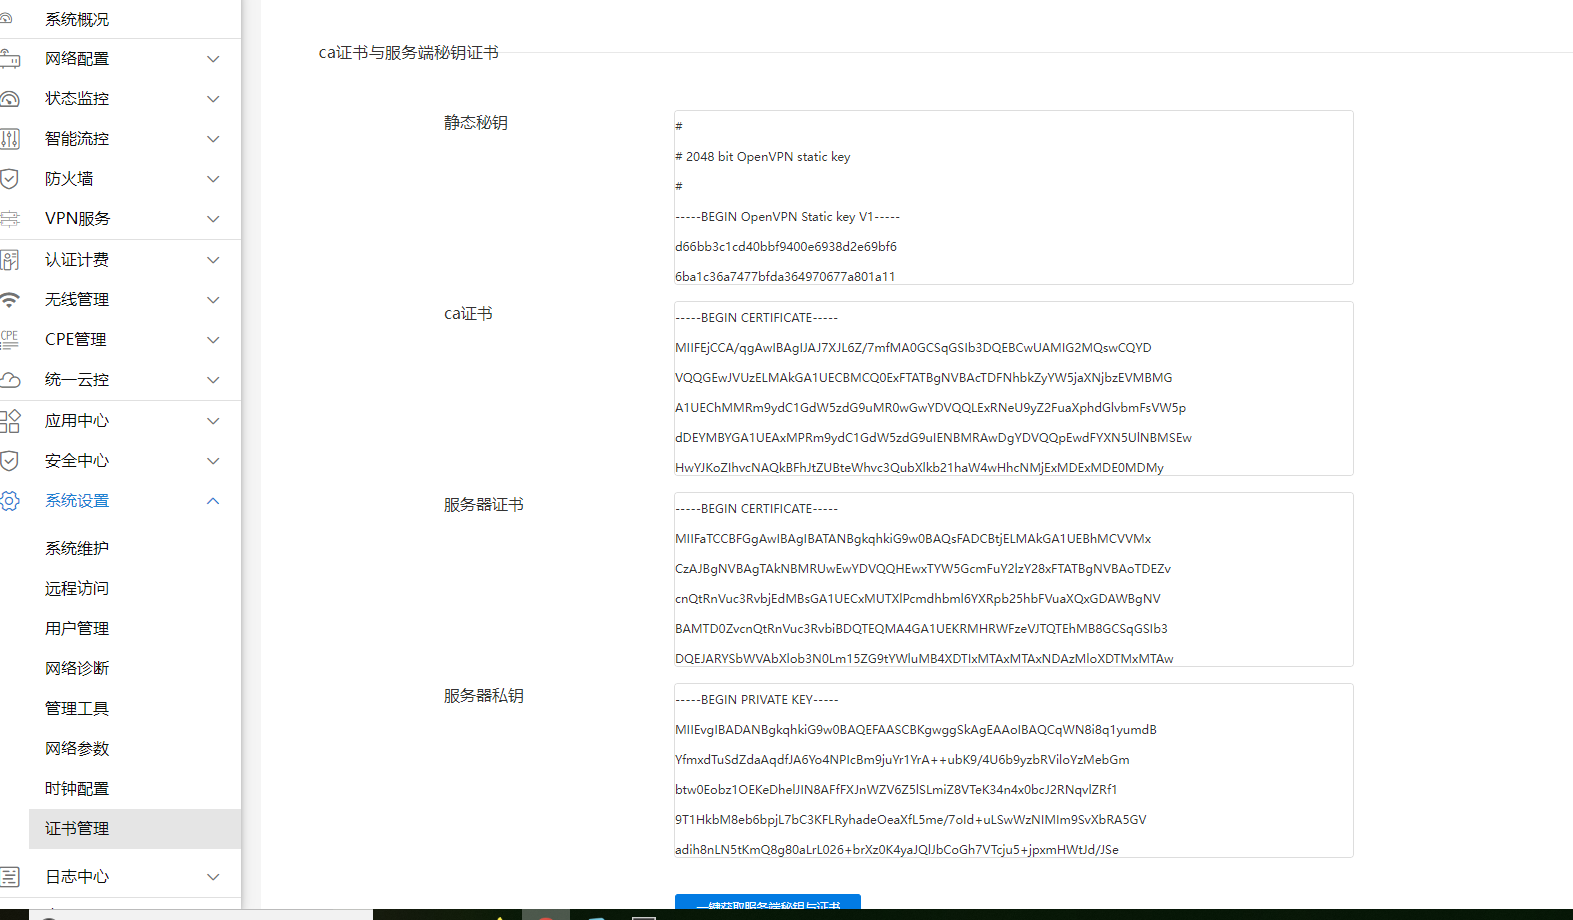Click the 无线管理 Wi-Fi icon
The image size is (1573, 920).
[x=10, y=300]
